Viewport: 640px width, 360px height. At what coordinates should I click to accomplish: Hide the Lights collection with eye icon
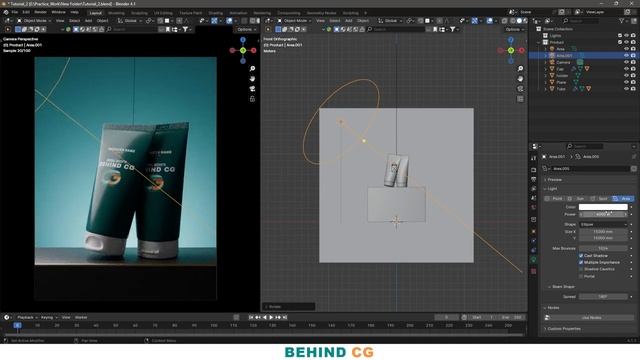627,36
